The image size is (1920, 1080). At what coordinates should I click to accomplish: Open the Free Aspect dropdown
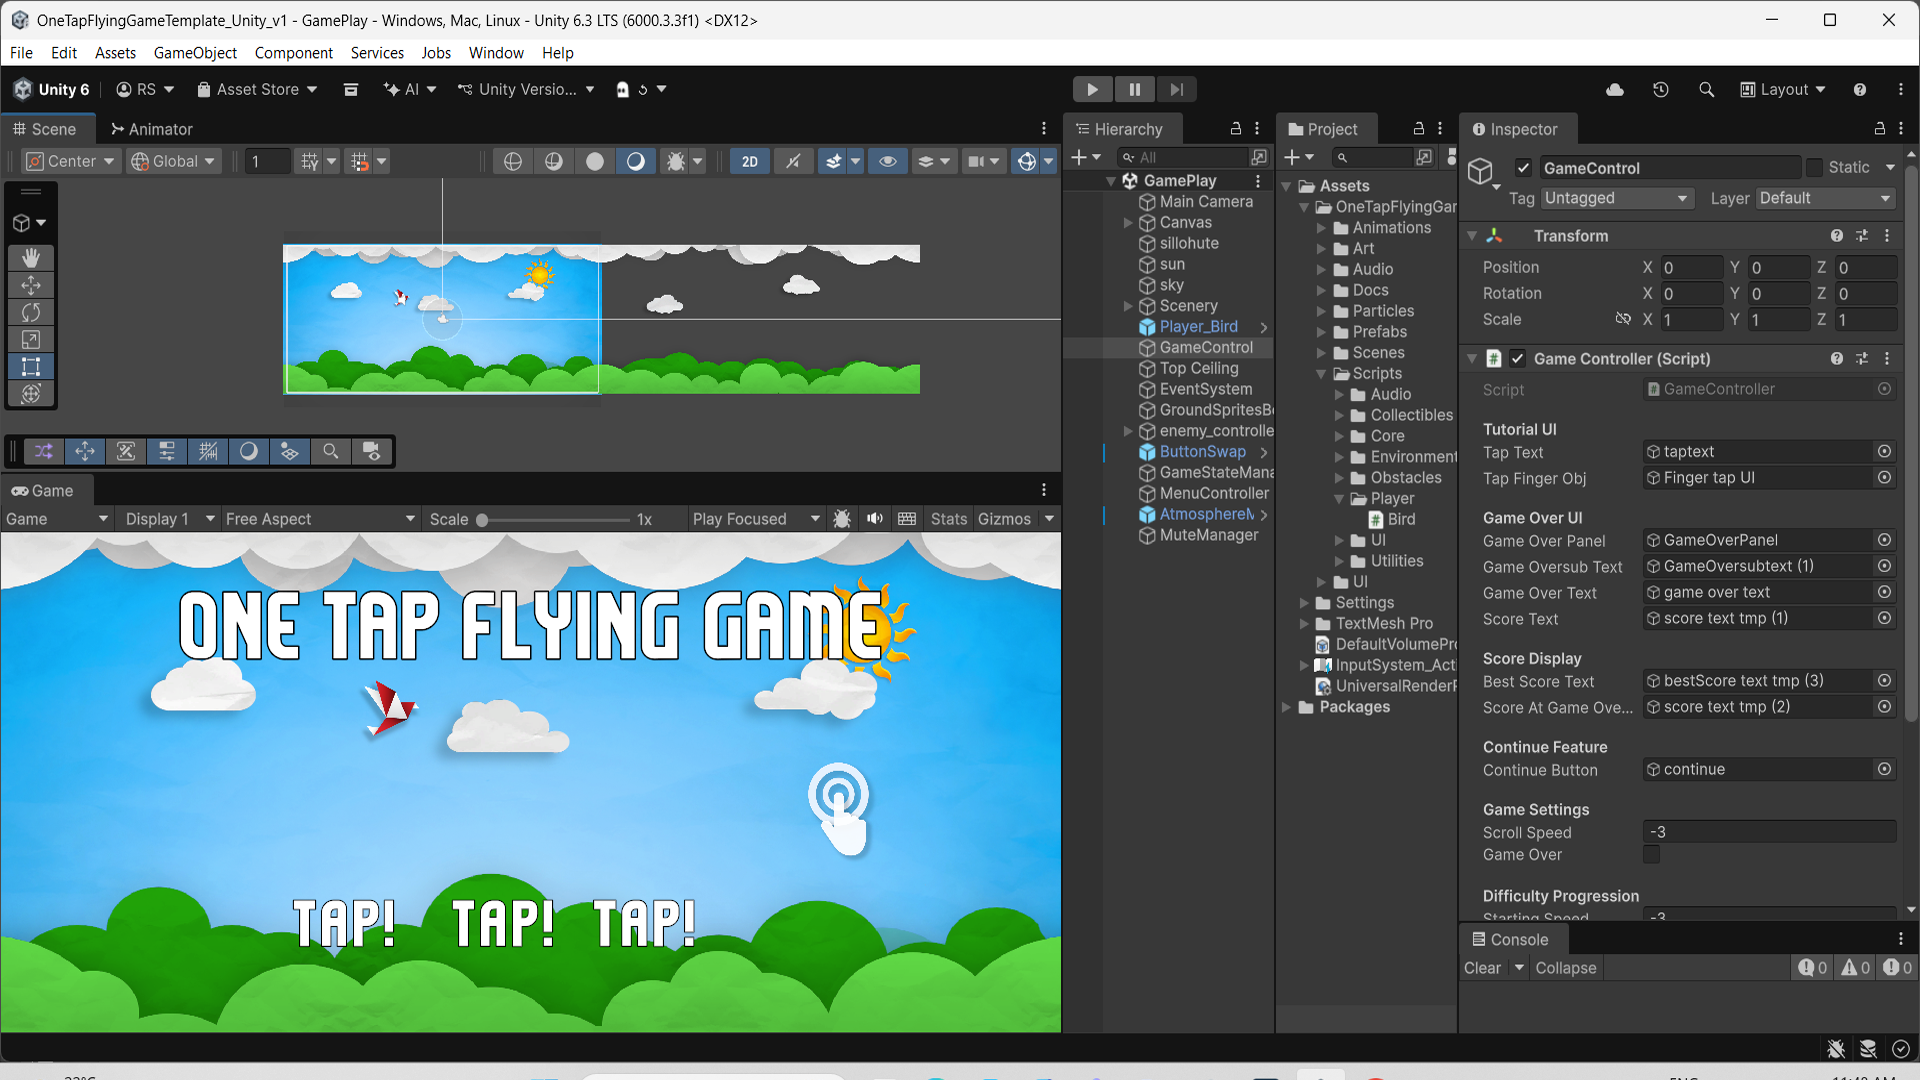tap(319, 518)
